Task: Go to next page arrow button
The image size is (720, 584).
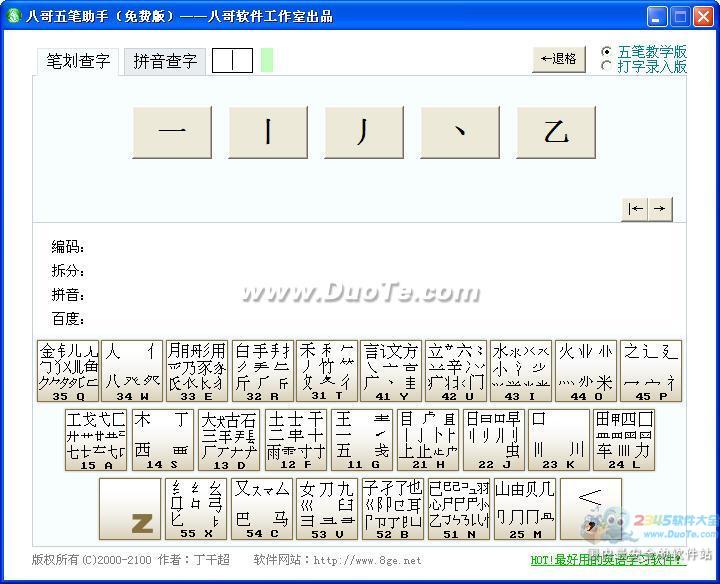Action: [660, 209]
